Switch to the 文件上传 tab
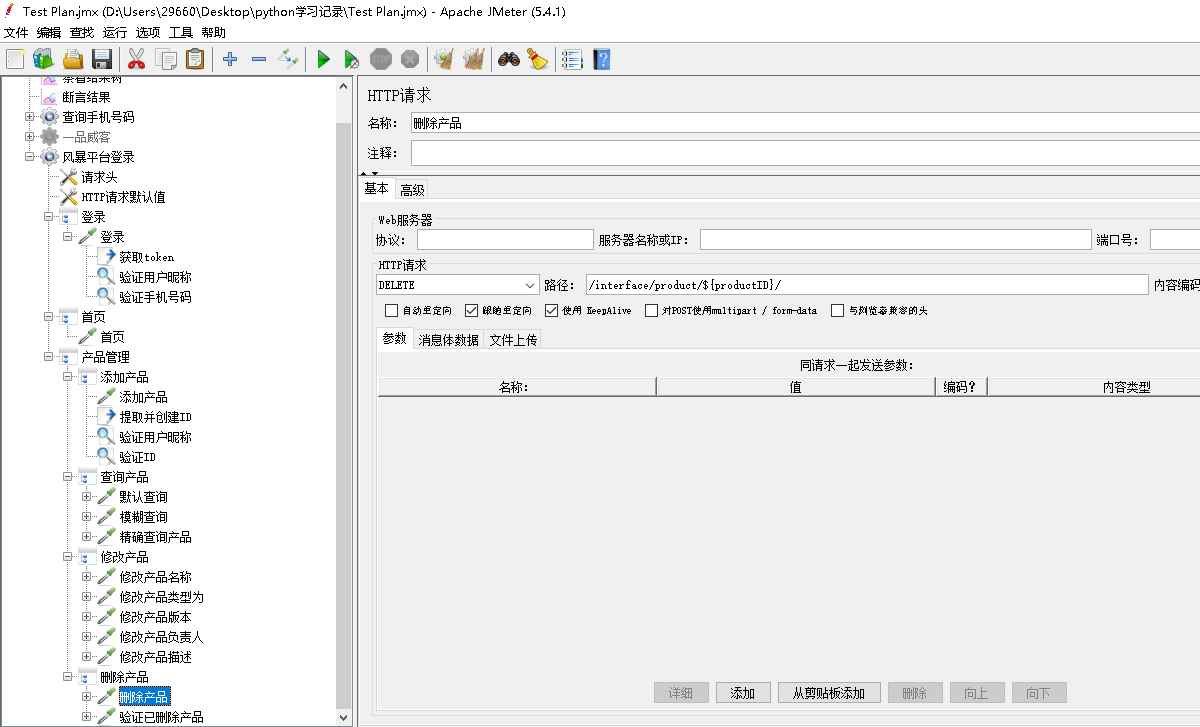The image size is (1200, 727). pos(513,340)
